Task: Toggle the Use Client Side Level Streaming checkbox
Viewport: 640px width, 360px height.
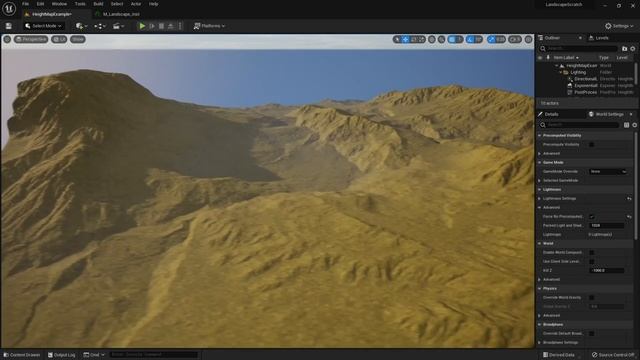Action: point(591,262)
